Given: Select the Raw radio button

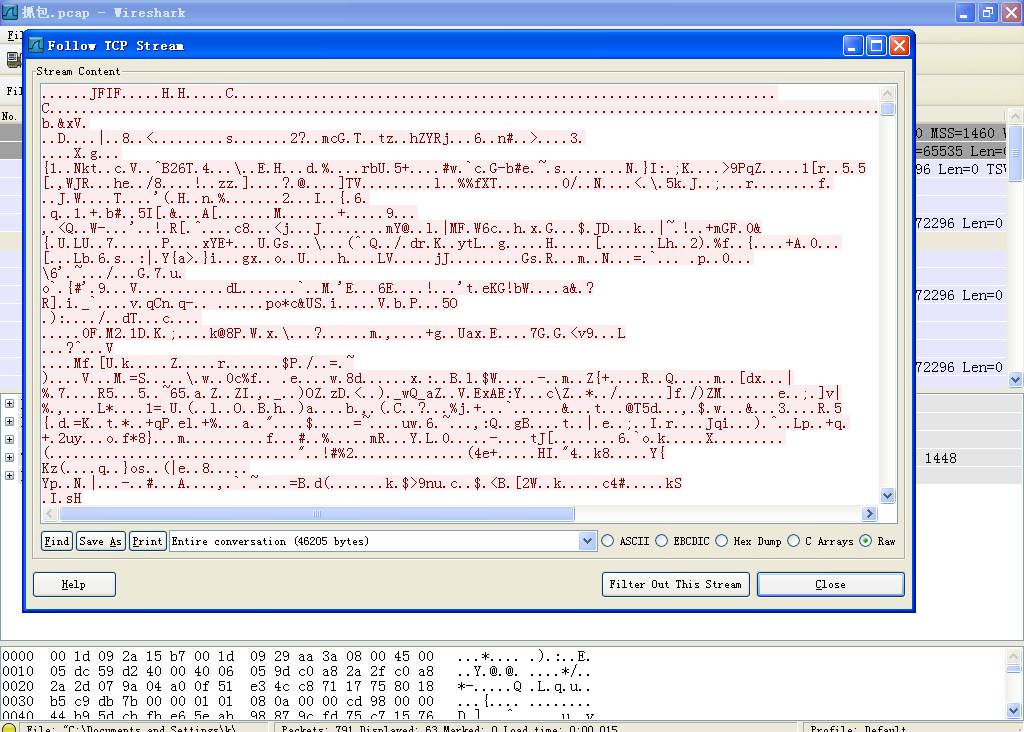Looking at the screenshot, I should 866,541.
